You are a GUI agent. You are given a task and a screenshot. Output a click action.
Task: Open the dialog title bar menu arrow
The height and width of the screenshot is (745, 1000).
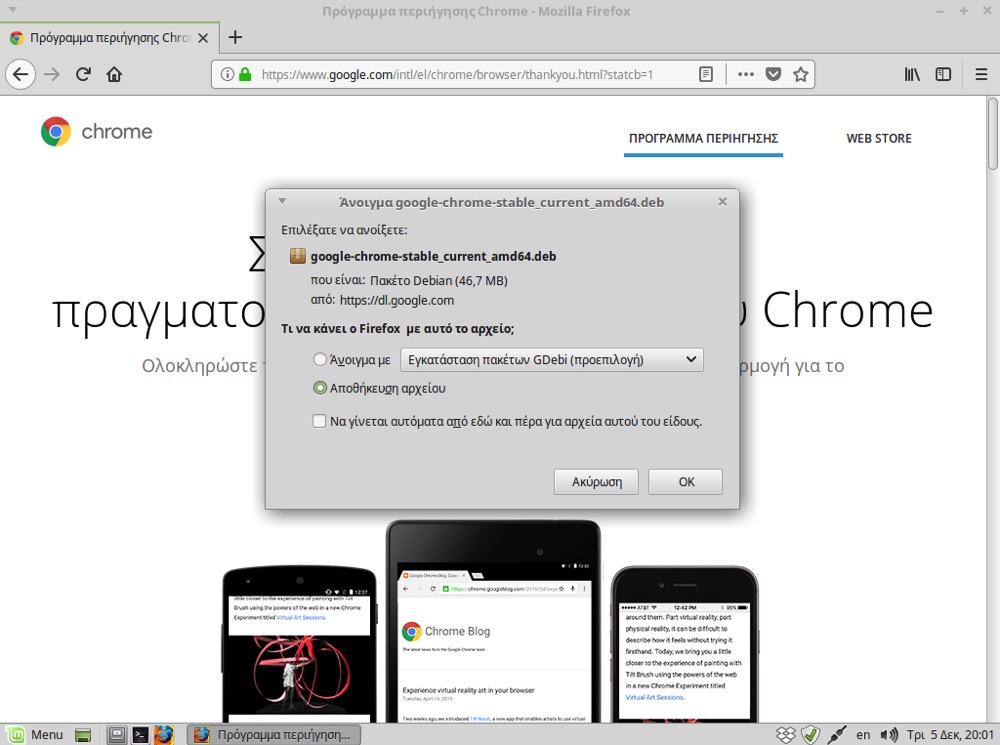click(x=282, y=202)
